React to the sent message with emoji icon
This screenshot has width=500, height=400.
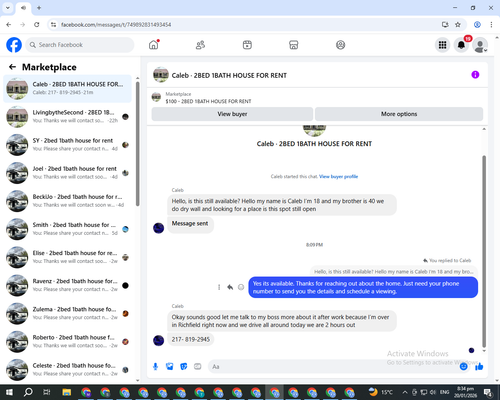241,287
